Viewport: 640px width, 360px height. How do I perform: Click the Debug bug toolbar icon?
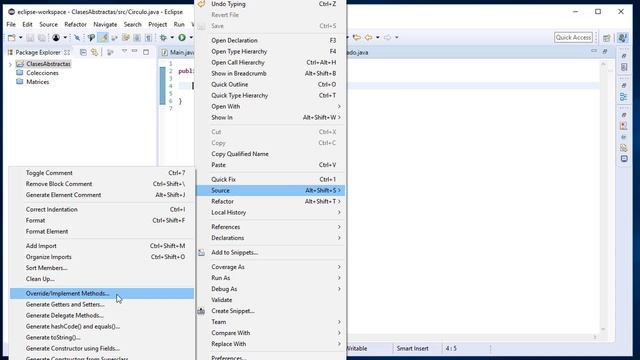tap(163, 38)
